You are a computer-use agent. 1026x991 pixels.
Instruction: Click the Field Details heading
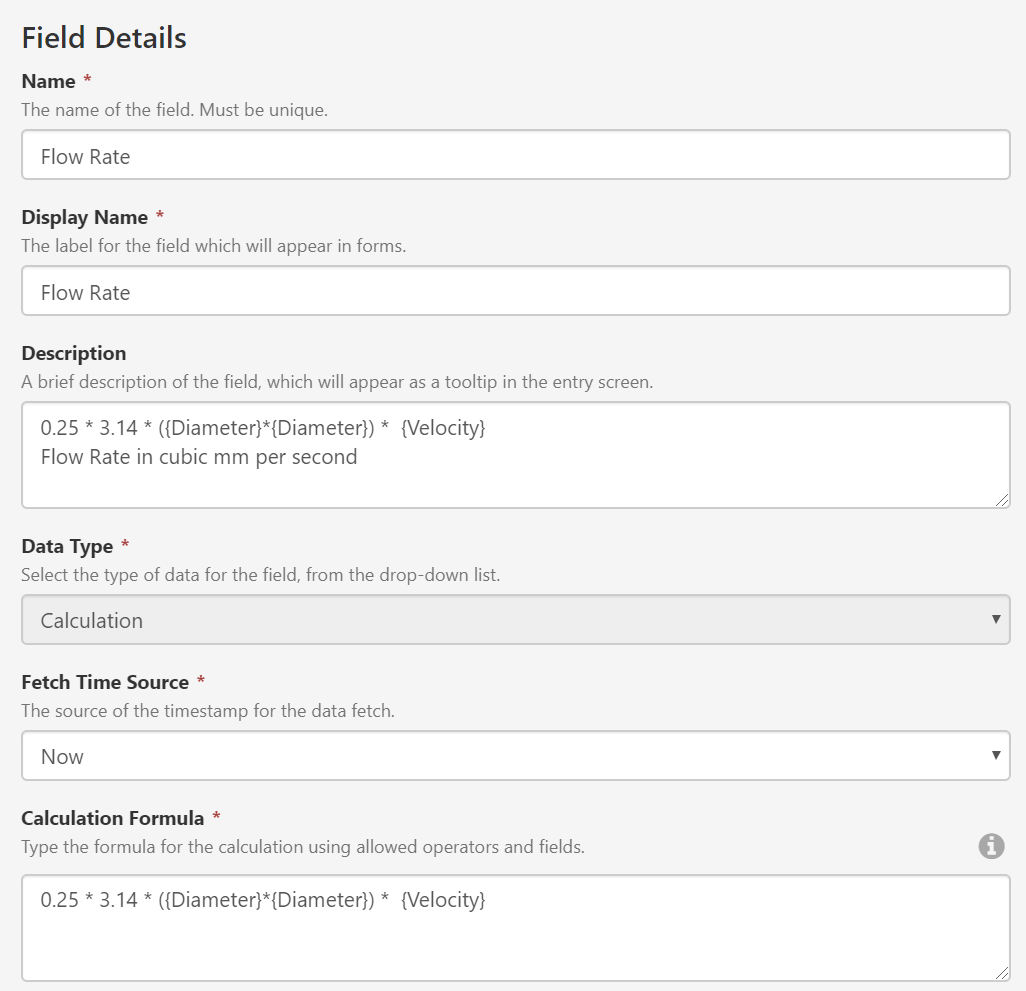[x=104, y=38]
